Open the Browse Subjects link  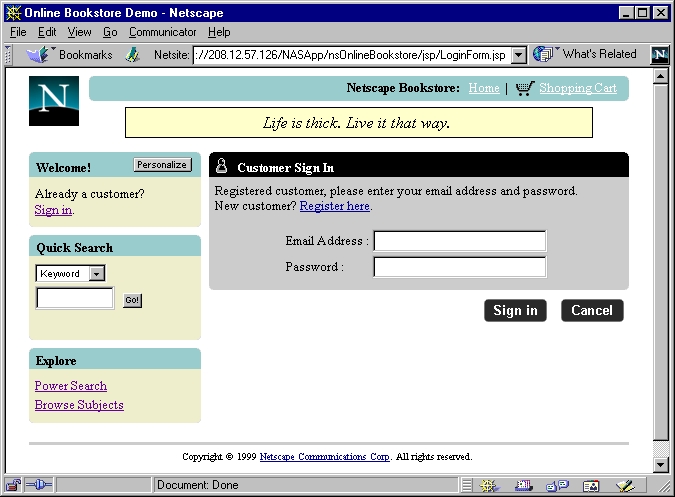tap(79, 405)
